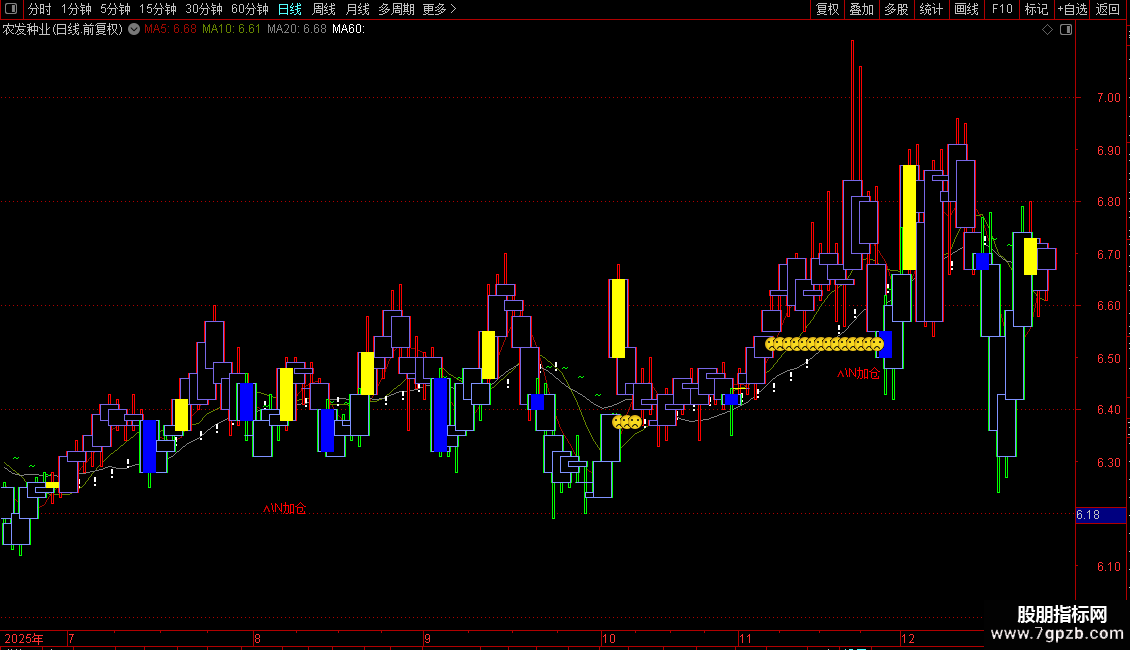Click the 6.30 price axis label

[1108, 463]
